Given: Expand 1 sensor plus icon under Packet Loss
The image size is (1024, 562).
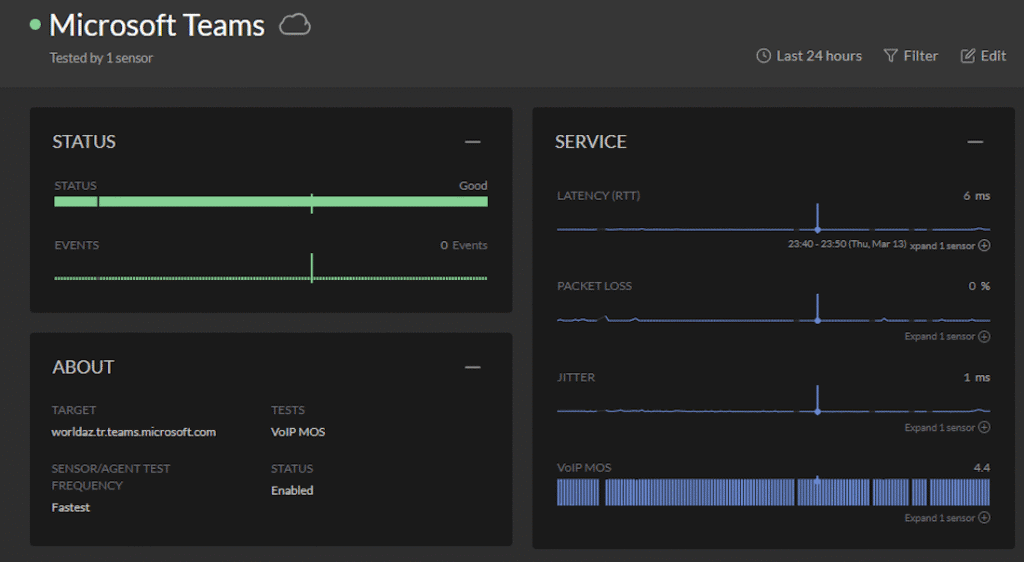Looking at the screenshot, I should click(x=984, y=336).
